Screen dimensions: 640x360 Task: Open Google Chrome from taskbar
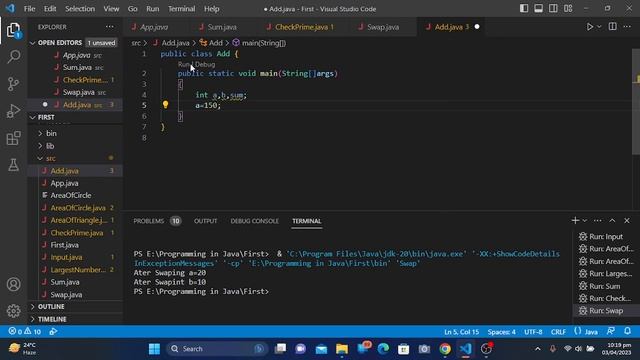(445, 349)
